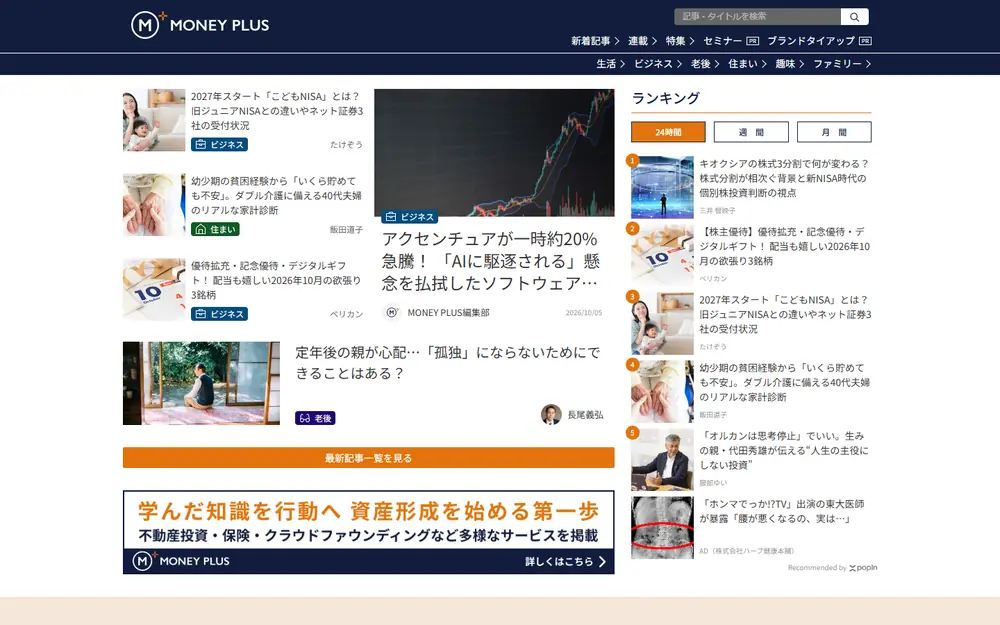The width and height of the screenshot is (1000, 625).
Task: Click the search input field
Action: [x=757, y=17]
